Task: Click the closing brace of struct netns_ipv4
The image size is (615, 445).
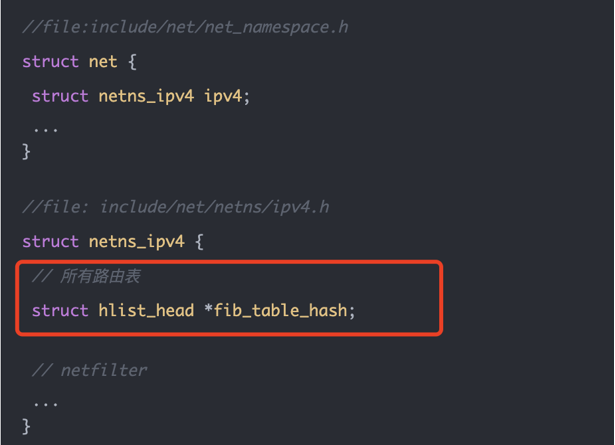Action: click(27, 426)
